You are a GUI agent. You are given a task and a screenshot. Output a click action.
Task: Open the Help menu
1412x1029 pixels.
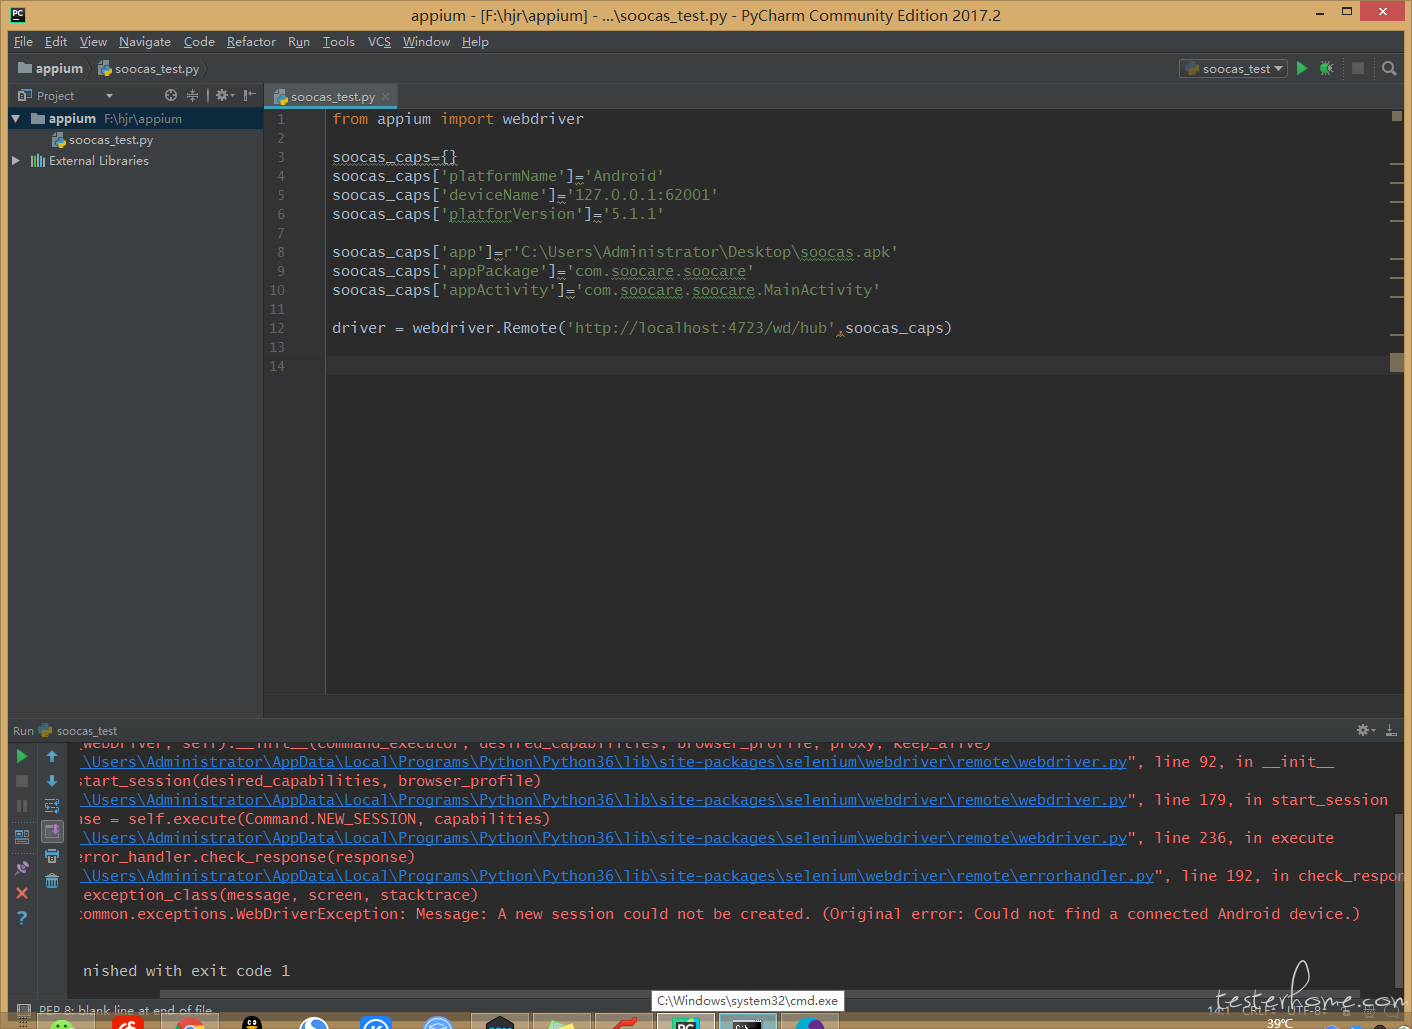[x=475, y=41]
